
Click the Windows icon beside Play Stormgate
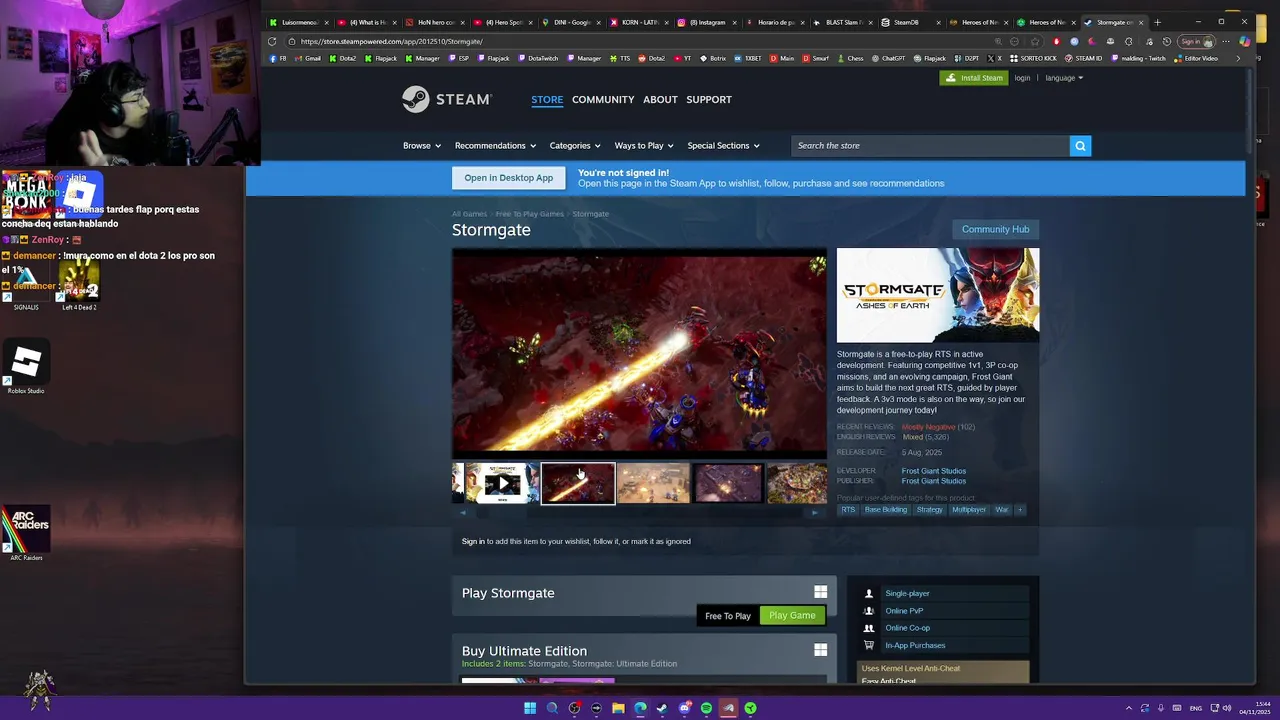pos(820,592)
